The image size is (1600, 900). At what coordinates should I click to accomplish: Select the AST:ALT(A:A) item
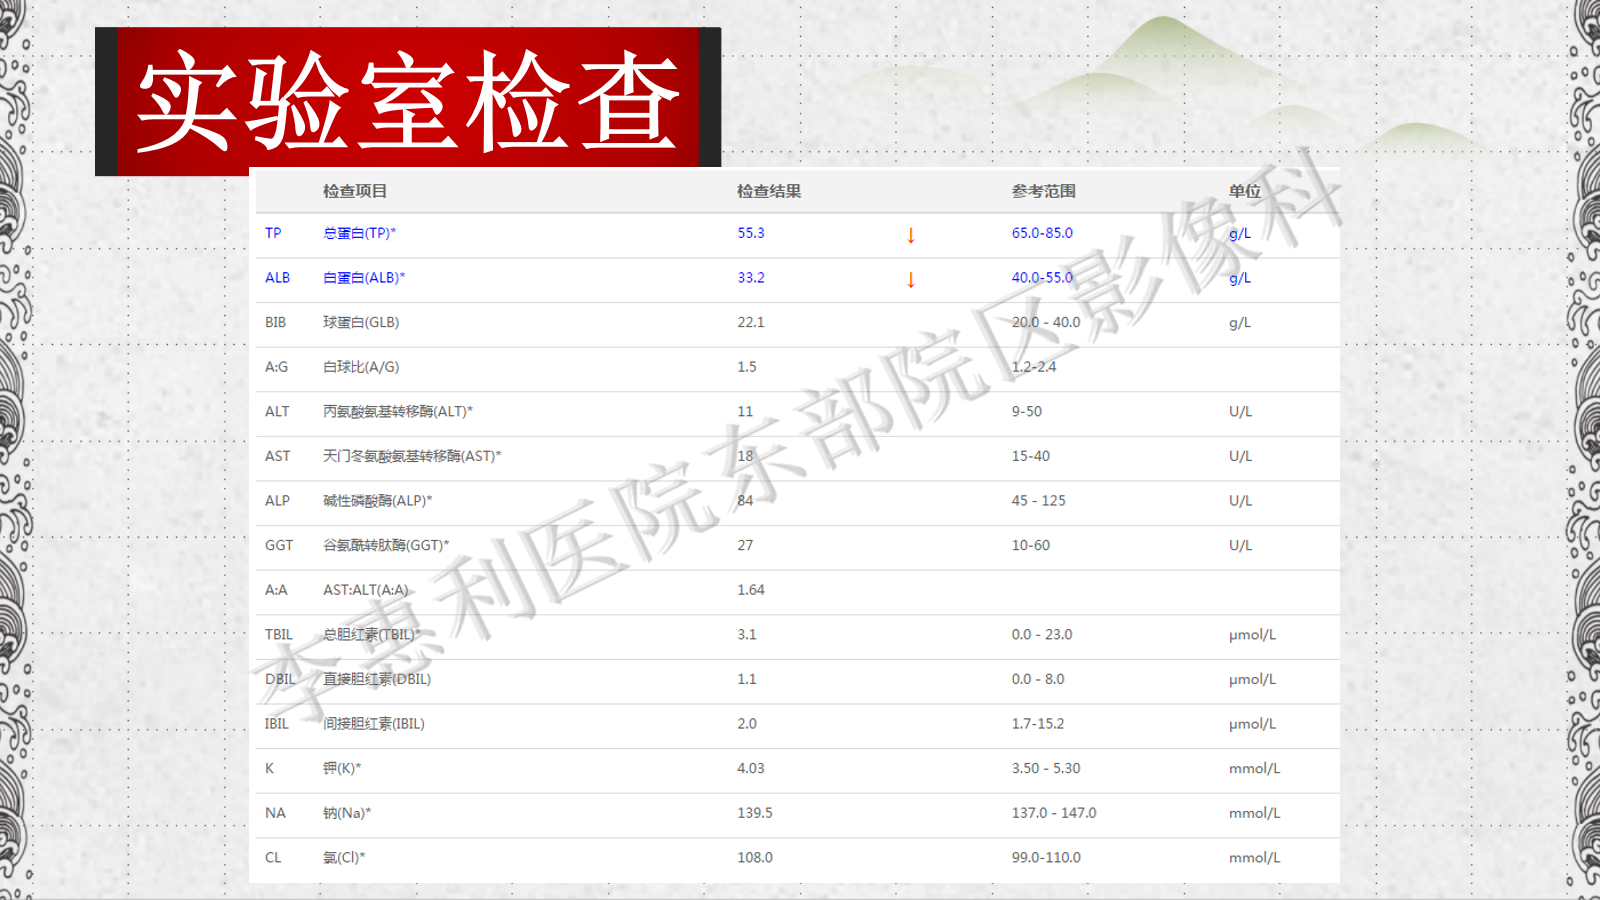366,590
